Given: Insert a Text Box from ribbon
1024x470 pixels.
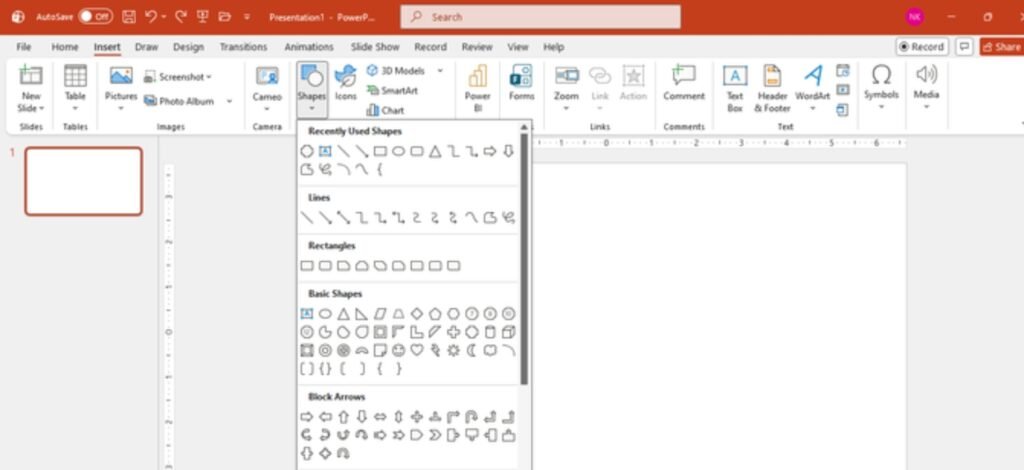Looking at the screenshot, I should coord(735,89).
